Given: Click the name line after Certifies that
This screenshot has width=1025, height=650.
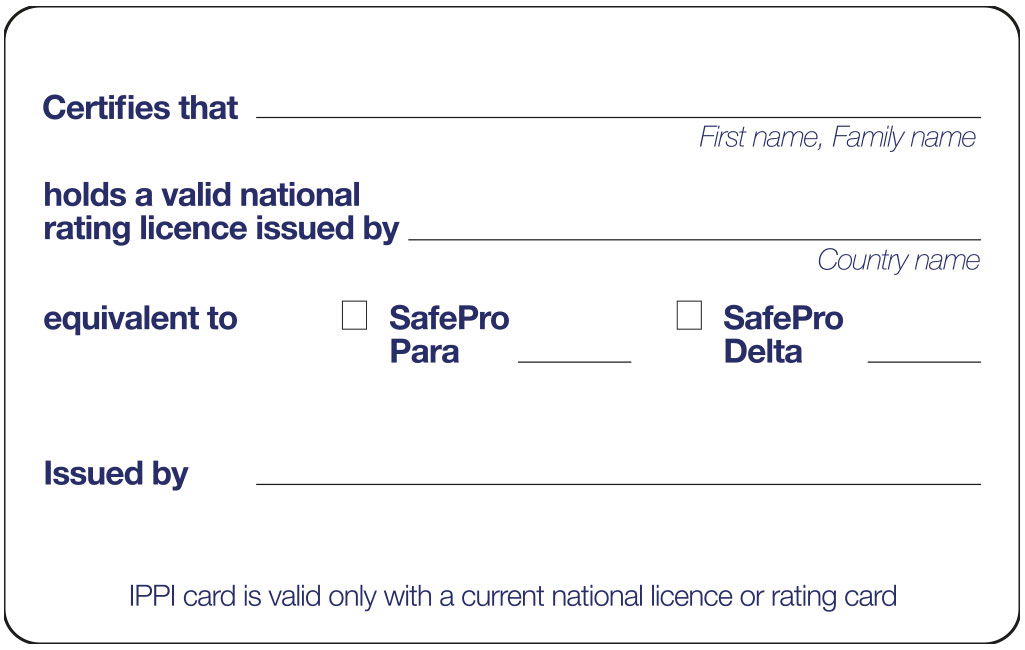Looking at the screenshot, I should coord(618,117).
